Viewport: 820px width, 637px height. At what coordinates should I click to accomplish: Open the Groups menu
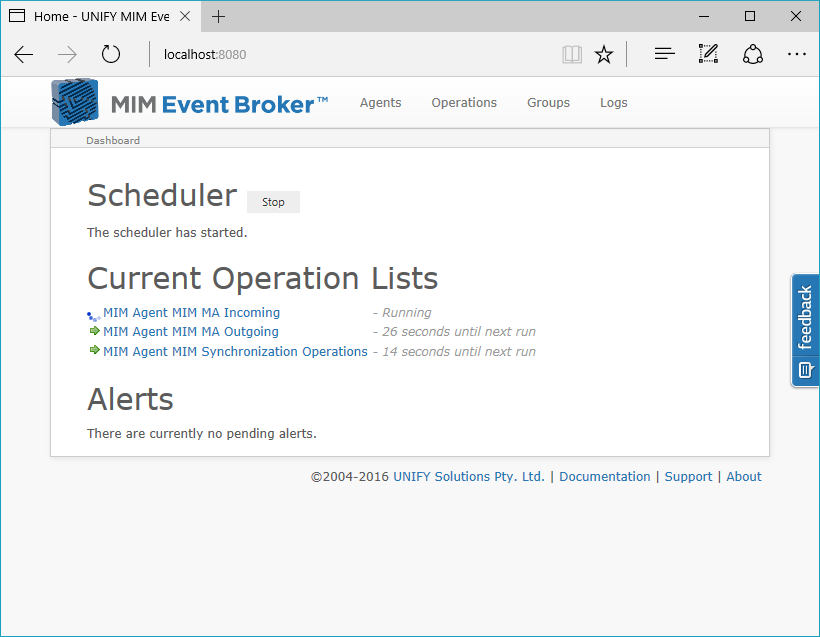coord(548,103)
